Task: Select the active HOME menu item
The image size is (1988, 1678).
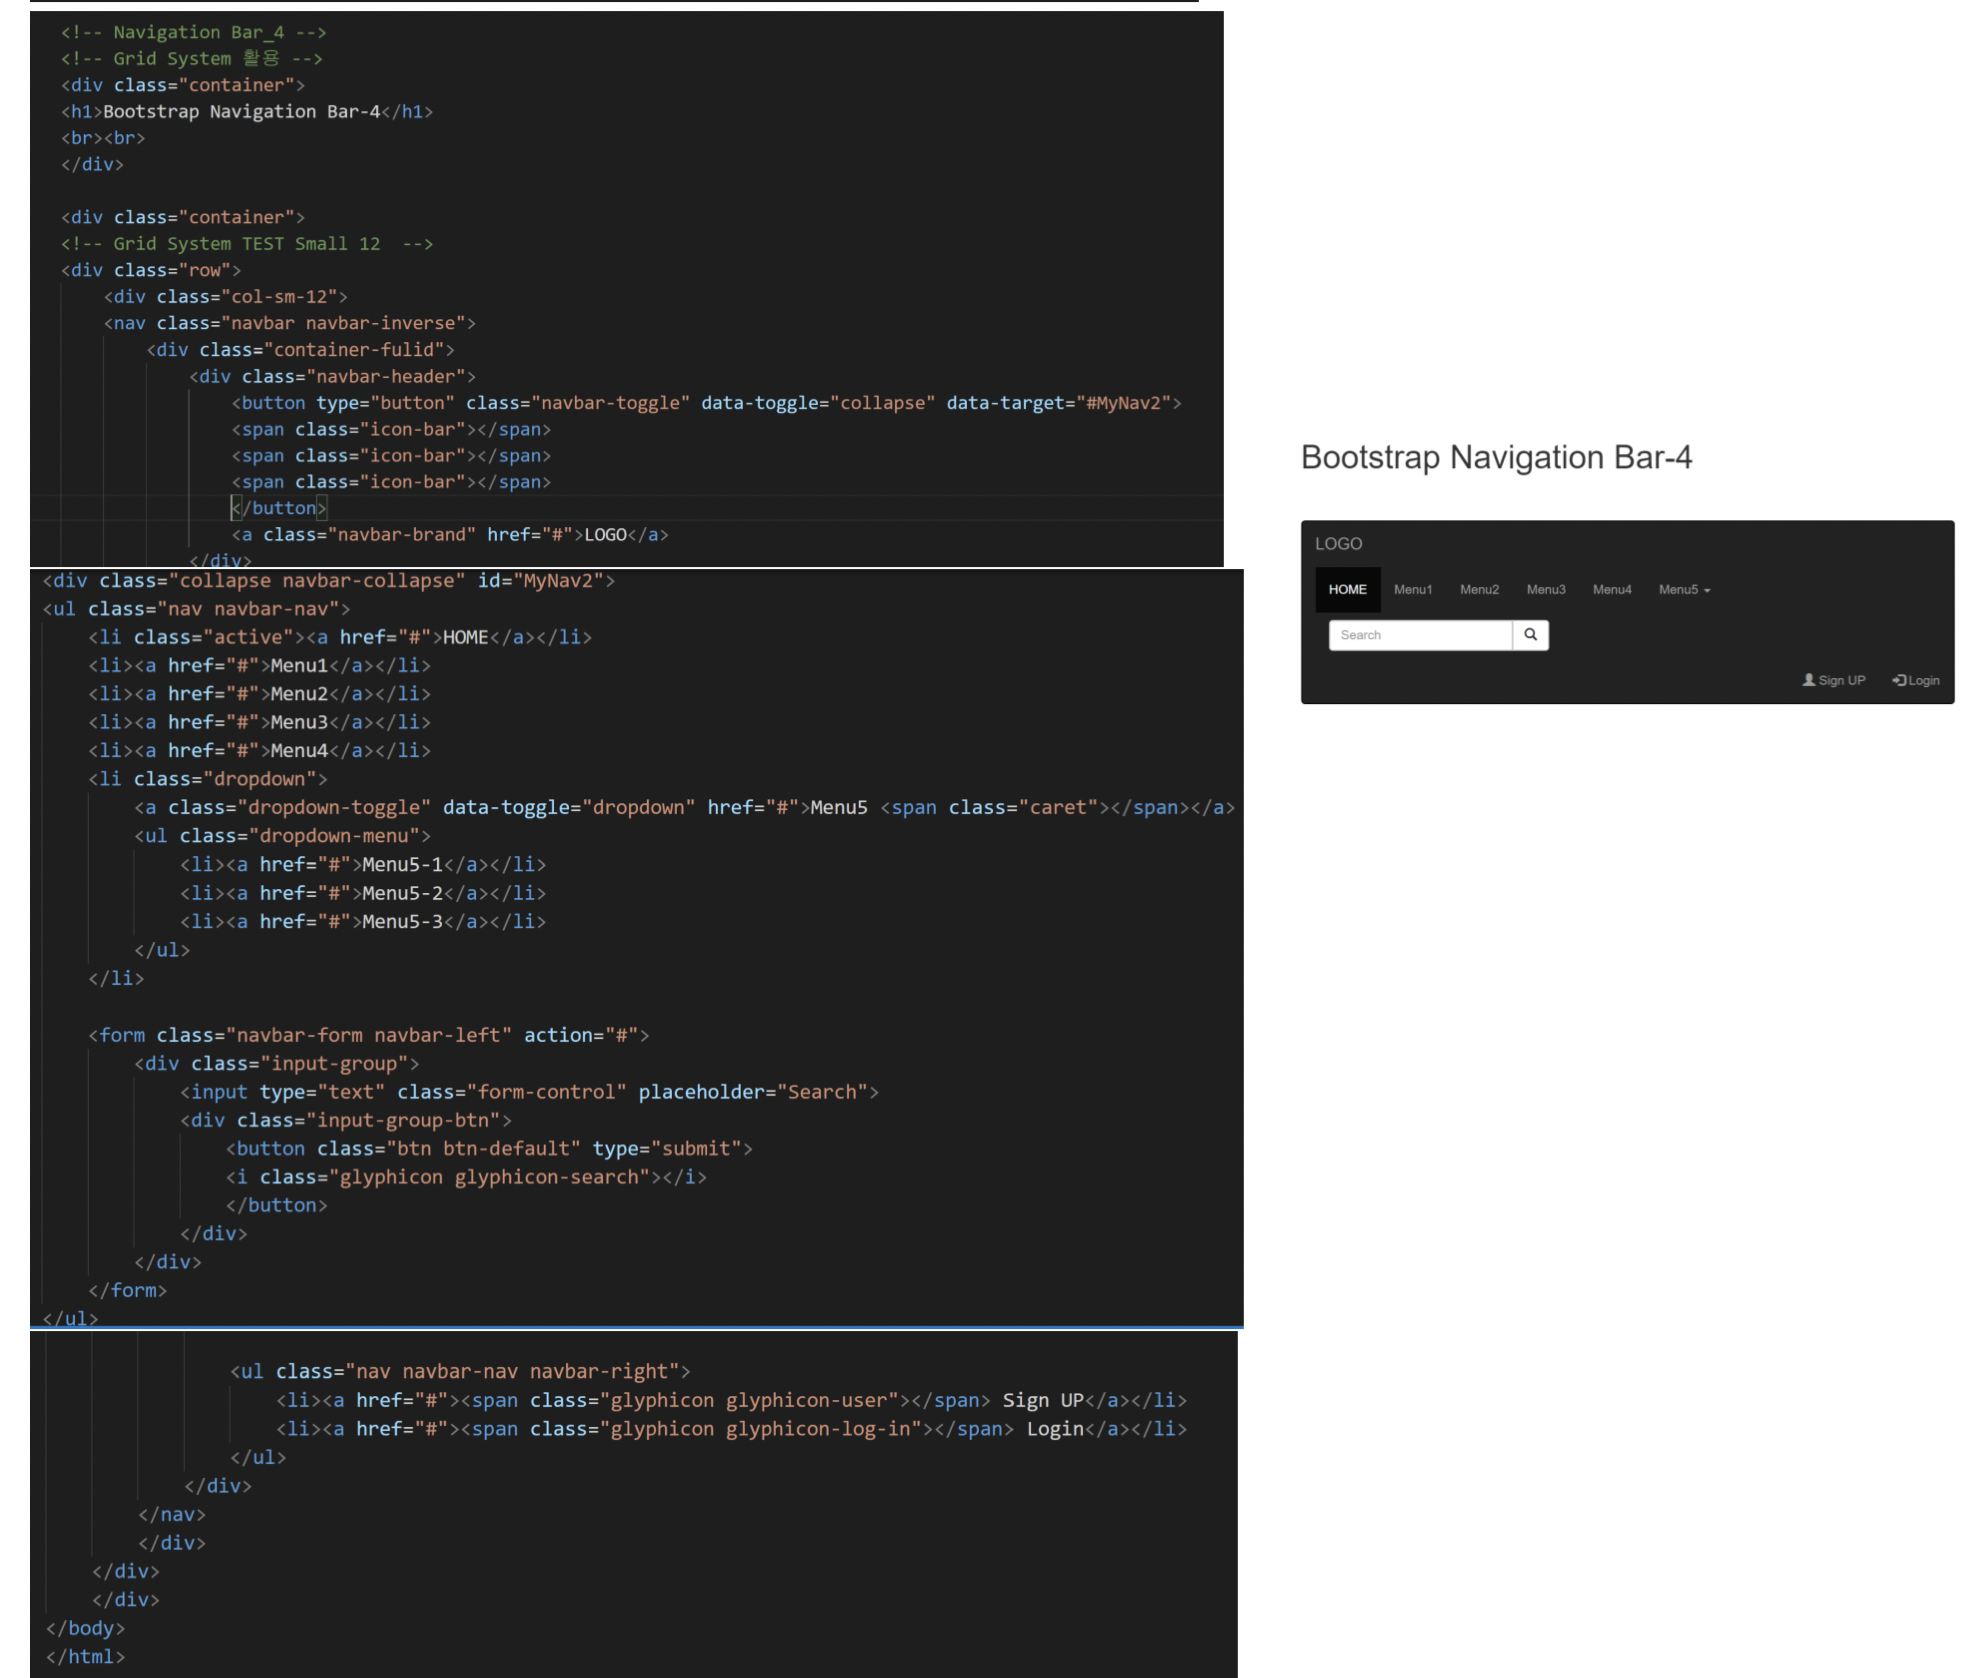Action: [x=1347, y=590]
